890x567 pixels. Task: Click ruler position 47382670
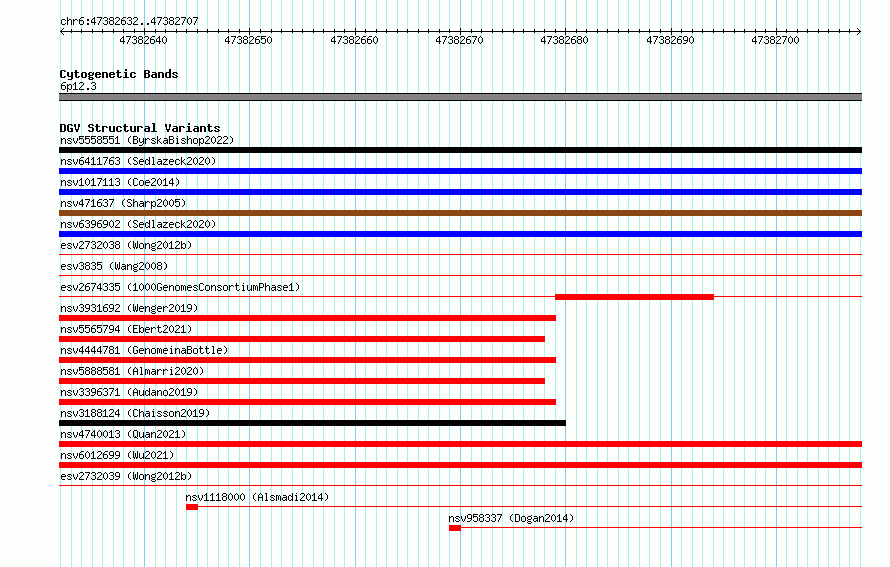point(459,40)
